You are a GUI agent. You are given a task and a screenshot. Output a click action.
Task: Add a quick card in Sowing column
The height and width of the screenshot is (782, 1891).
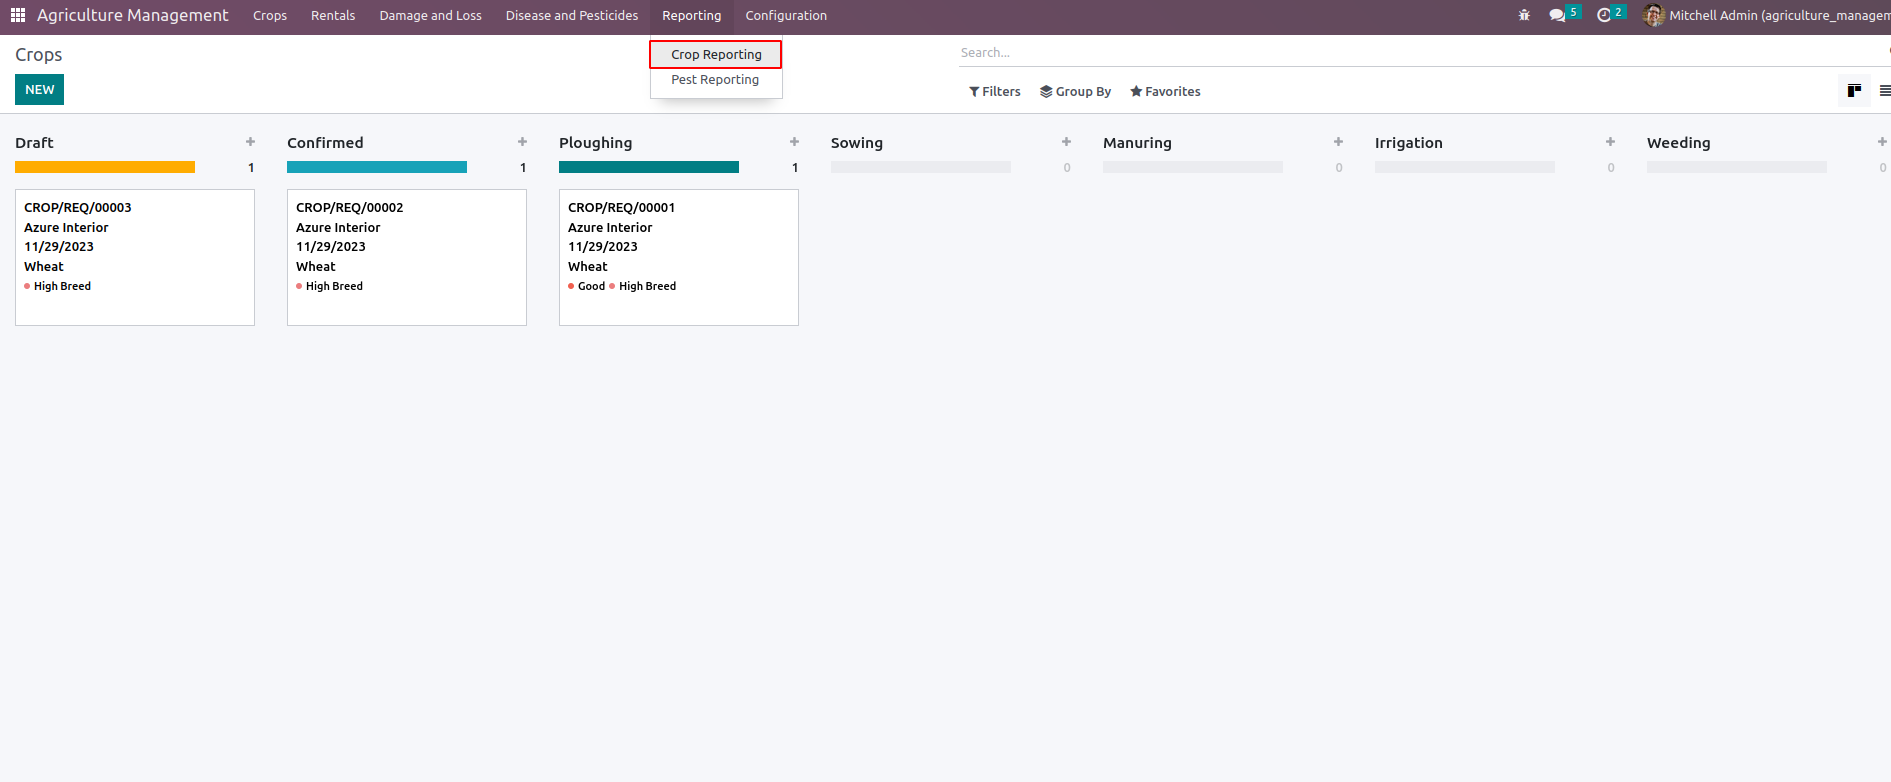pyautogui.click(x=1066, y=142)
